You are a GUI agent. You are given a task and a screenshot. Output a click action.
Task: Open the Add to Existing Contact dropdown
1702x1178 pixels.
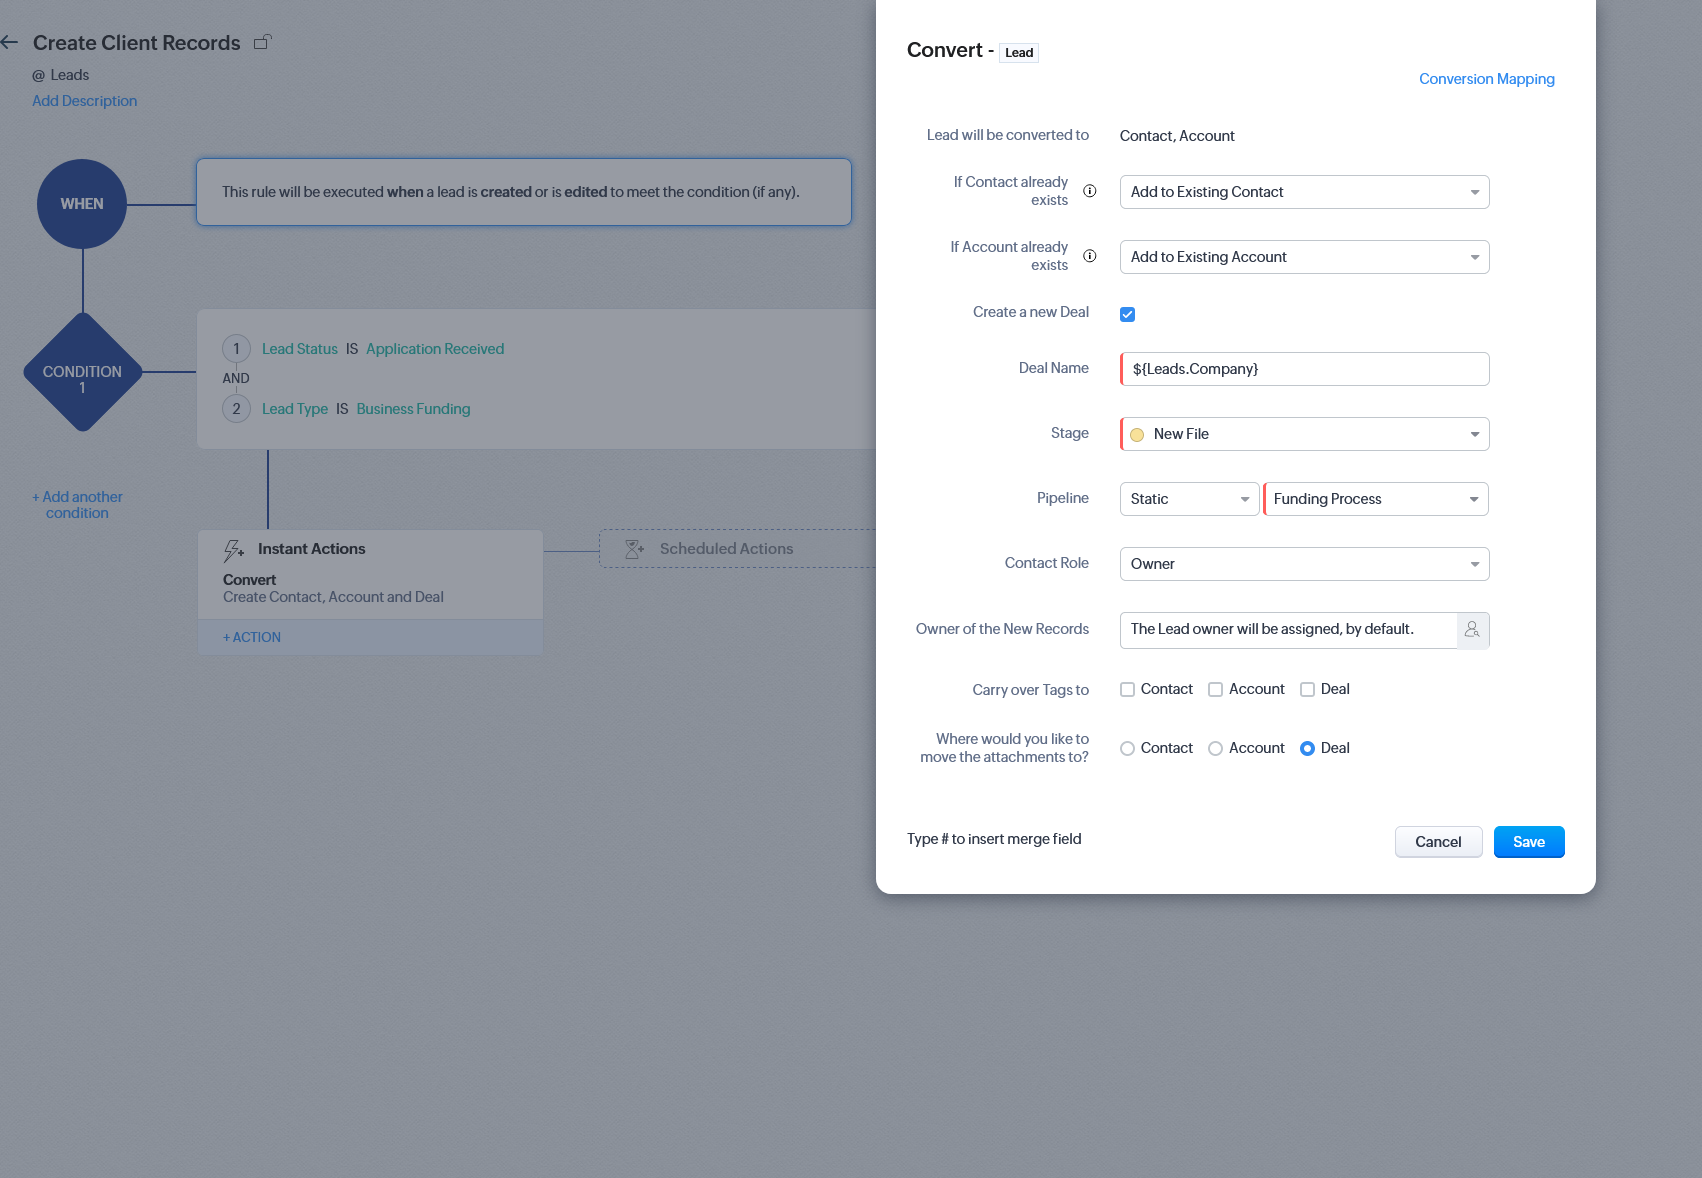(1474, 191)
